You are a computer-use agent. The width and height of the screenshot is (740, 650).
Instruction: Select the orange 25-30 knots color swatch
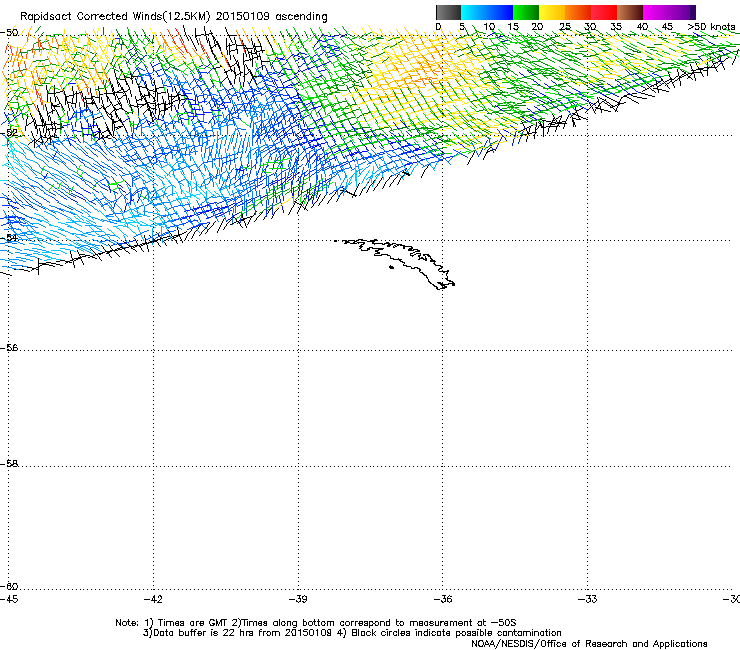(578, 12)
